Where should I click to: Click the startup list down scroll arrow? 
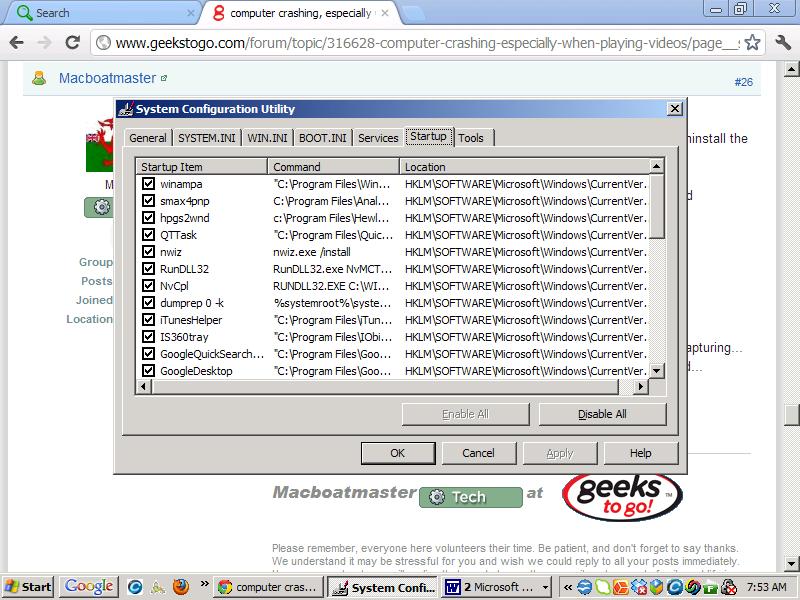tap(657, 371)
